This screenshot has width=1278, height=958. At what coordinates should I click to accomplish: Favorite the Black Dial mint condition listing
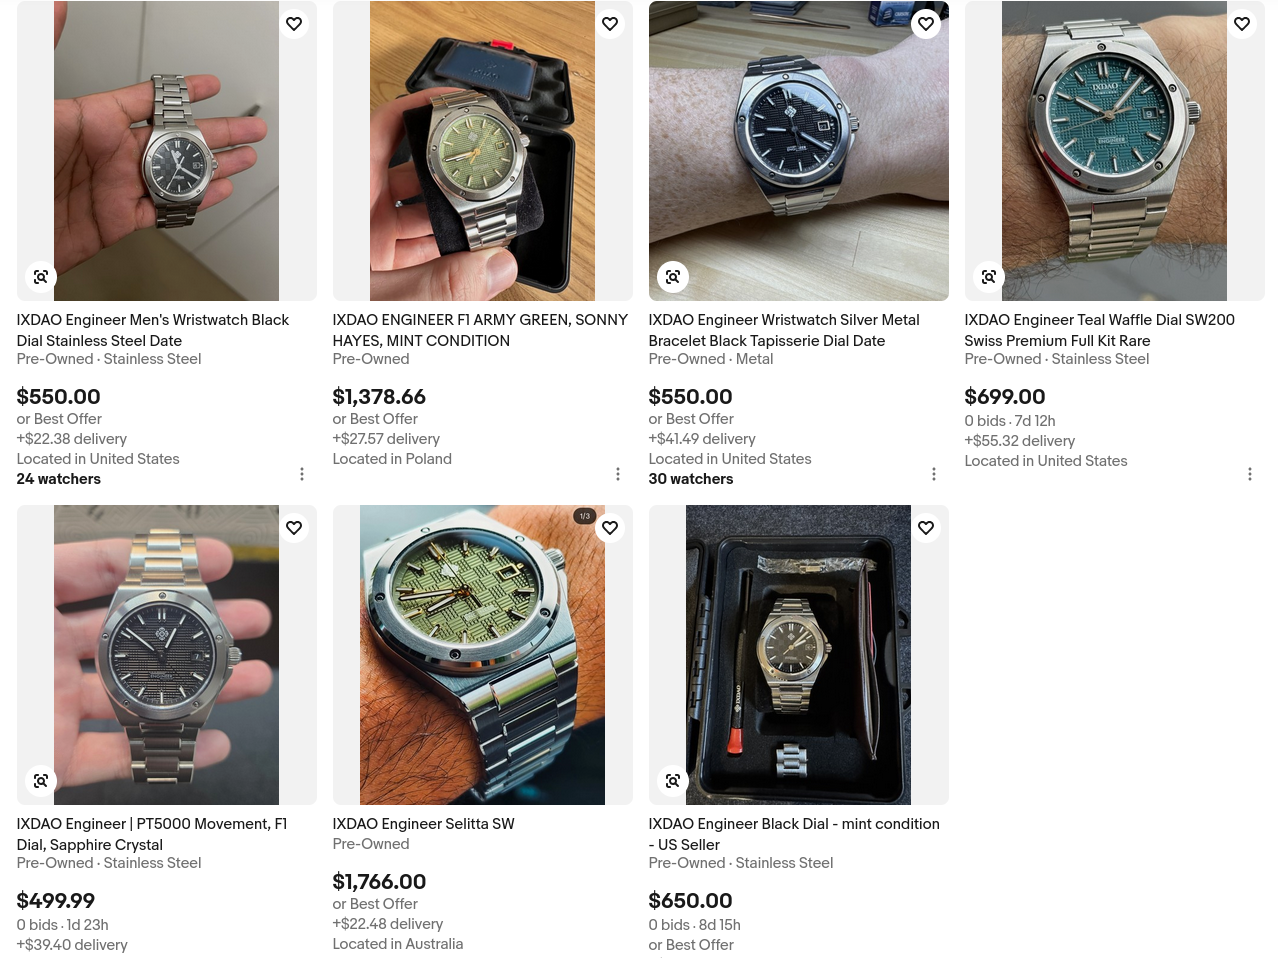(x=926, y=528)
